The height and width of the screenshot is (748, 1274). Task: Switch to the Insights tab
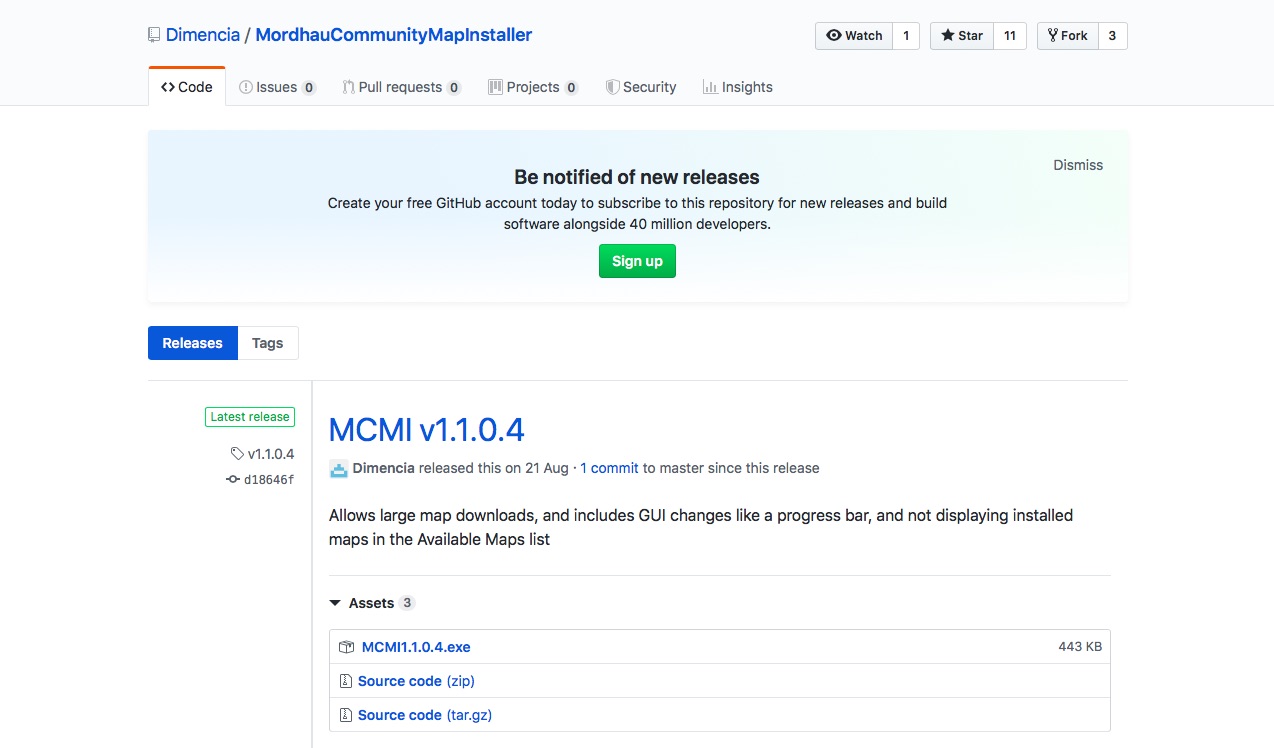[x=738, y=87]
